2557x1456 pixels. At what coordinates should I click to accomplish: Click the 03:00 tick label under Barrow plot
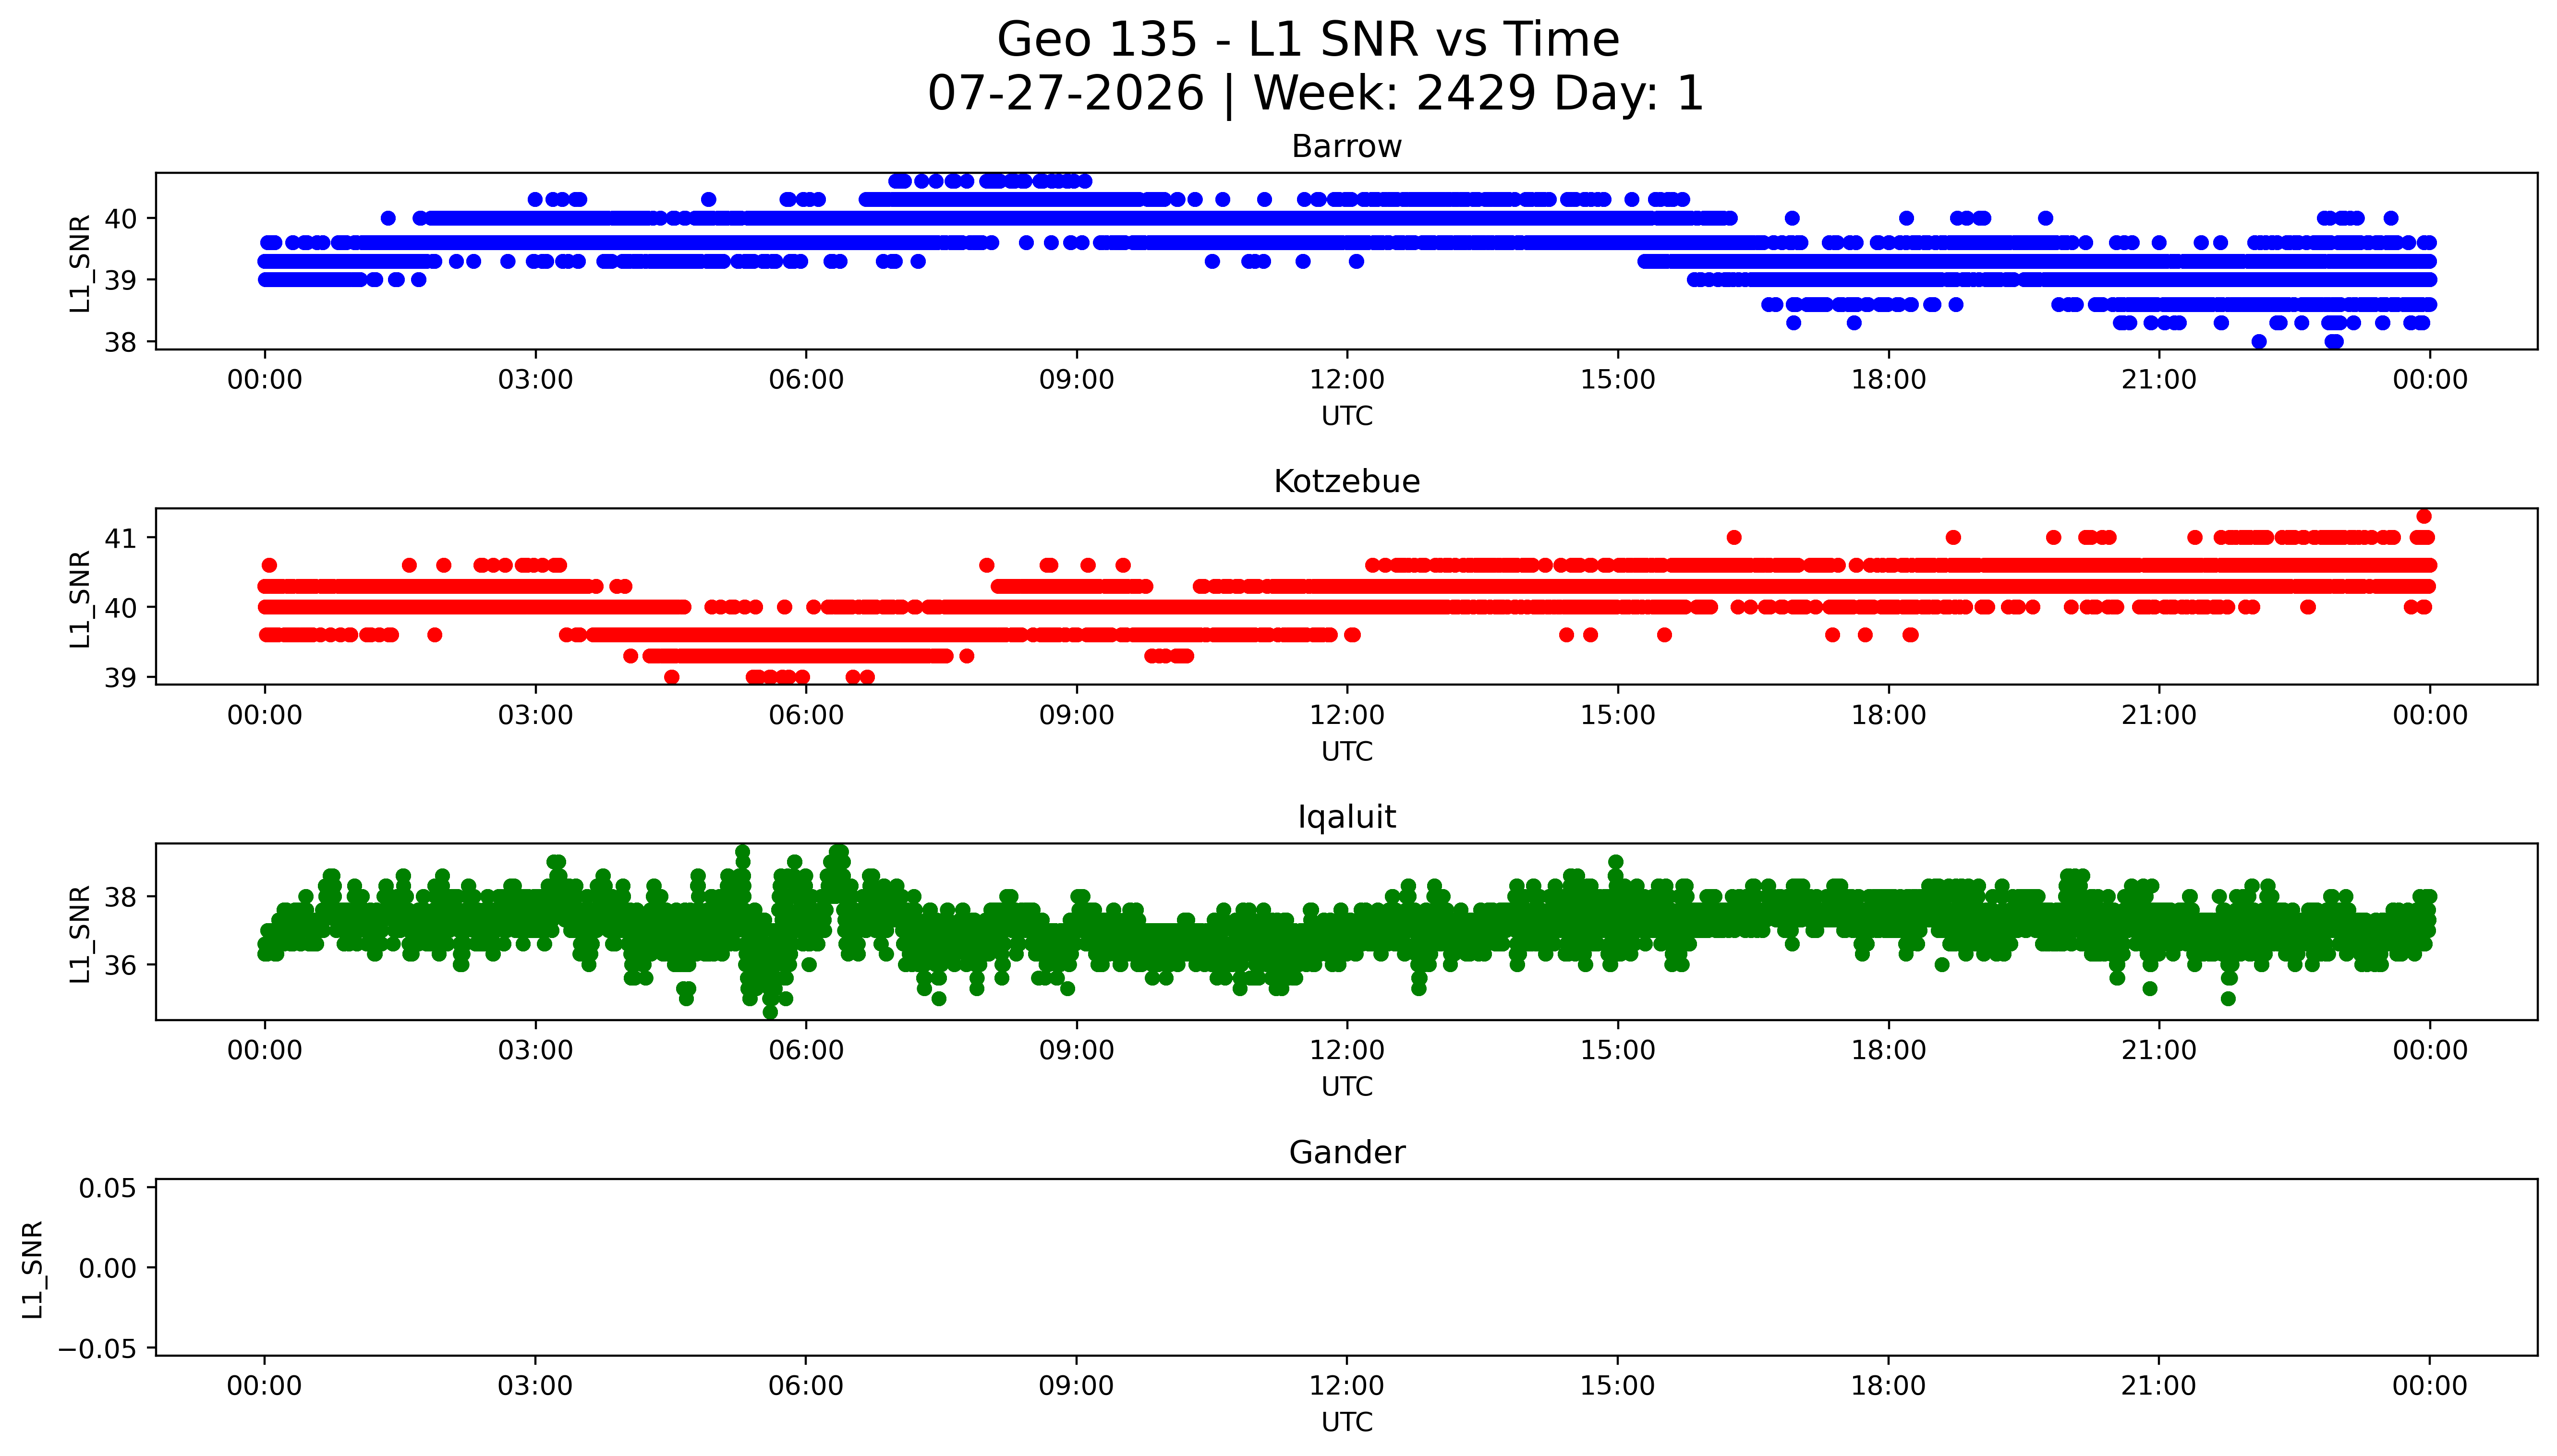tap(535, 380)
